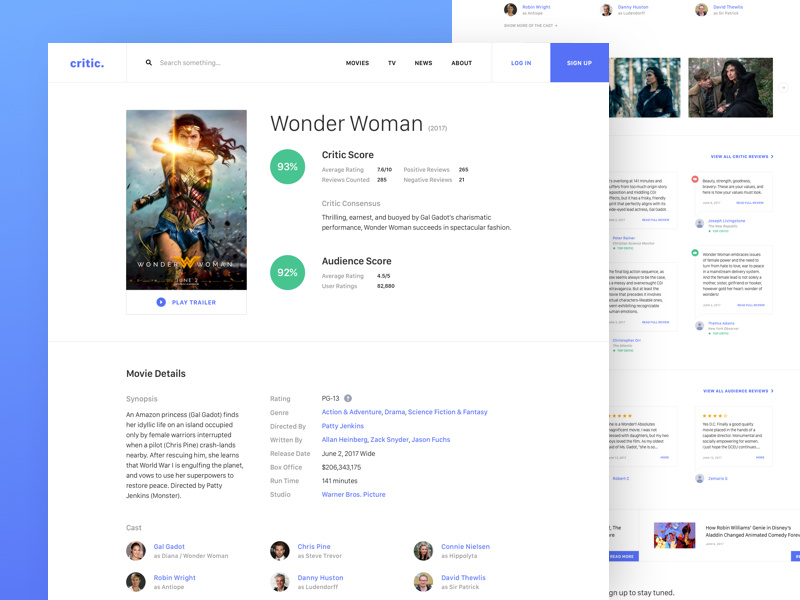Open the Aladdin news article thumbnail
This screenshot has height=600, width=800.
(674, 535)
